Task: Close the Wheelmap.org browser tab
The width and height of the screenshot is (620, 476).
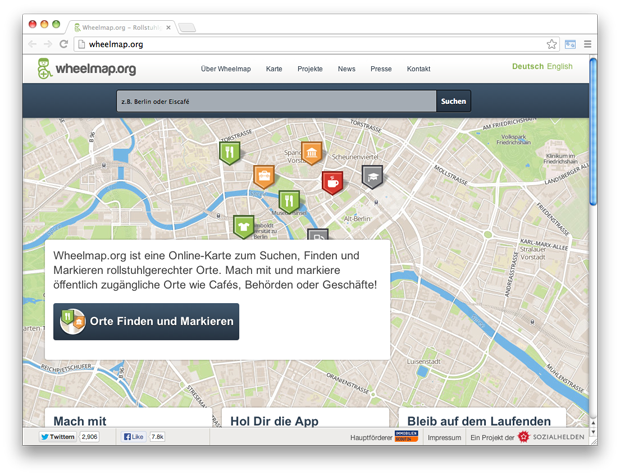Action: tap(168, 27)
